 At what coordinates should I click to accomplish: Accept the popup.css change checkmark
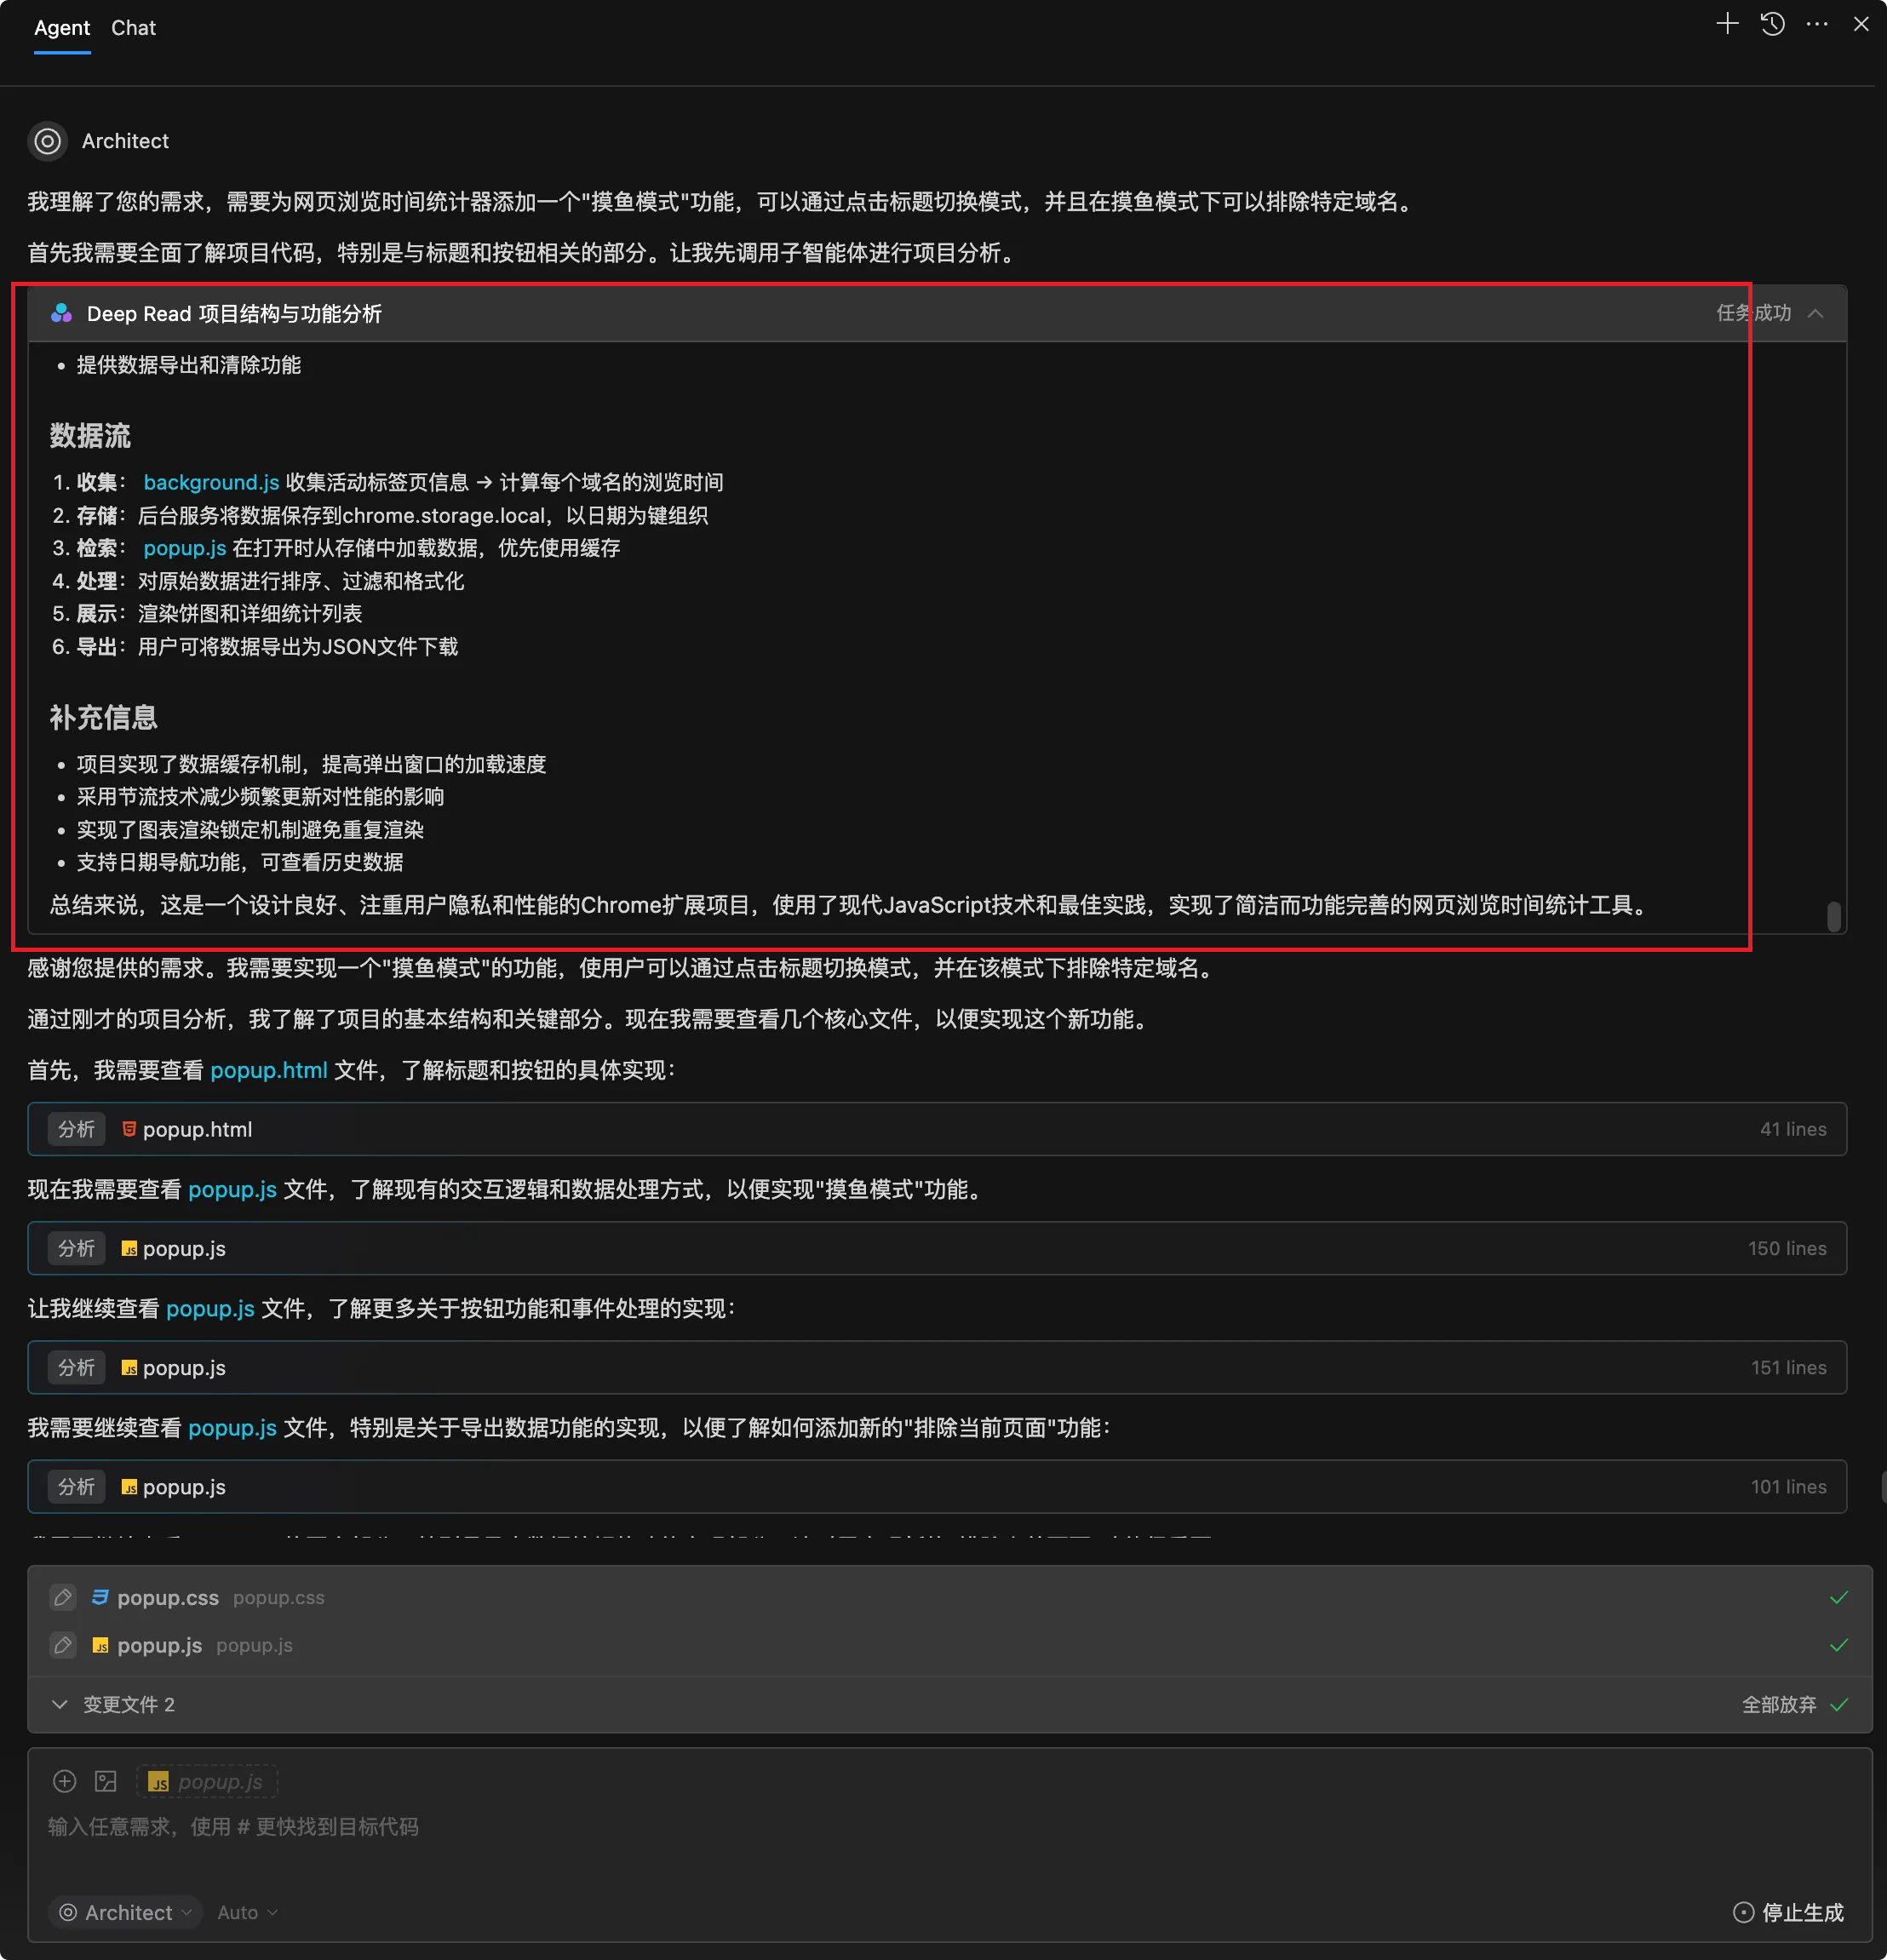tap(1838, 1597)
